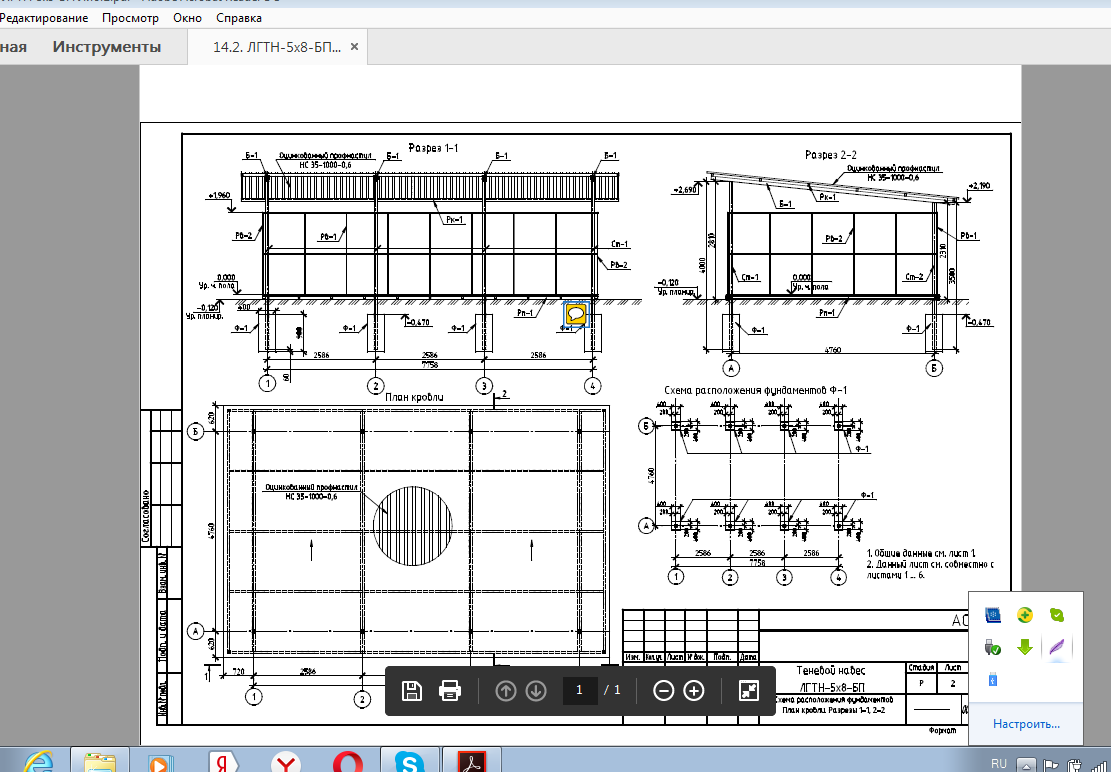Image resolution: width=1111 pixels, height=772 pixels.
Task: Open the yellow comment note on drawing
Action: pos(576,315)
